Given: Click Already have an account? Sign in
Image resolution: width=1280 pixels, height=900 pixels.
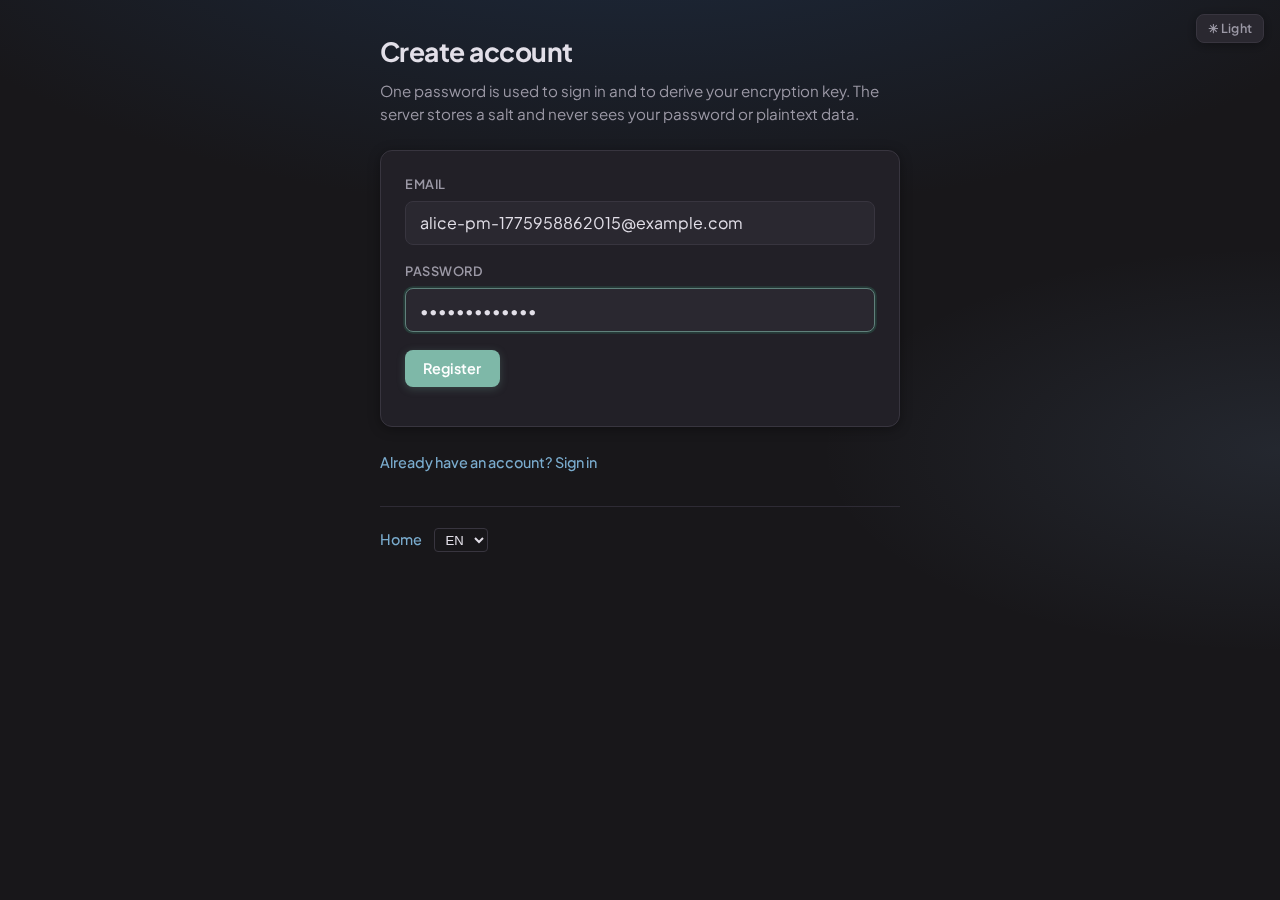Looking at the screenshot, I should pos(488,462).
